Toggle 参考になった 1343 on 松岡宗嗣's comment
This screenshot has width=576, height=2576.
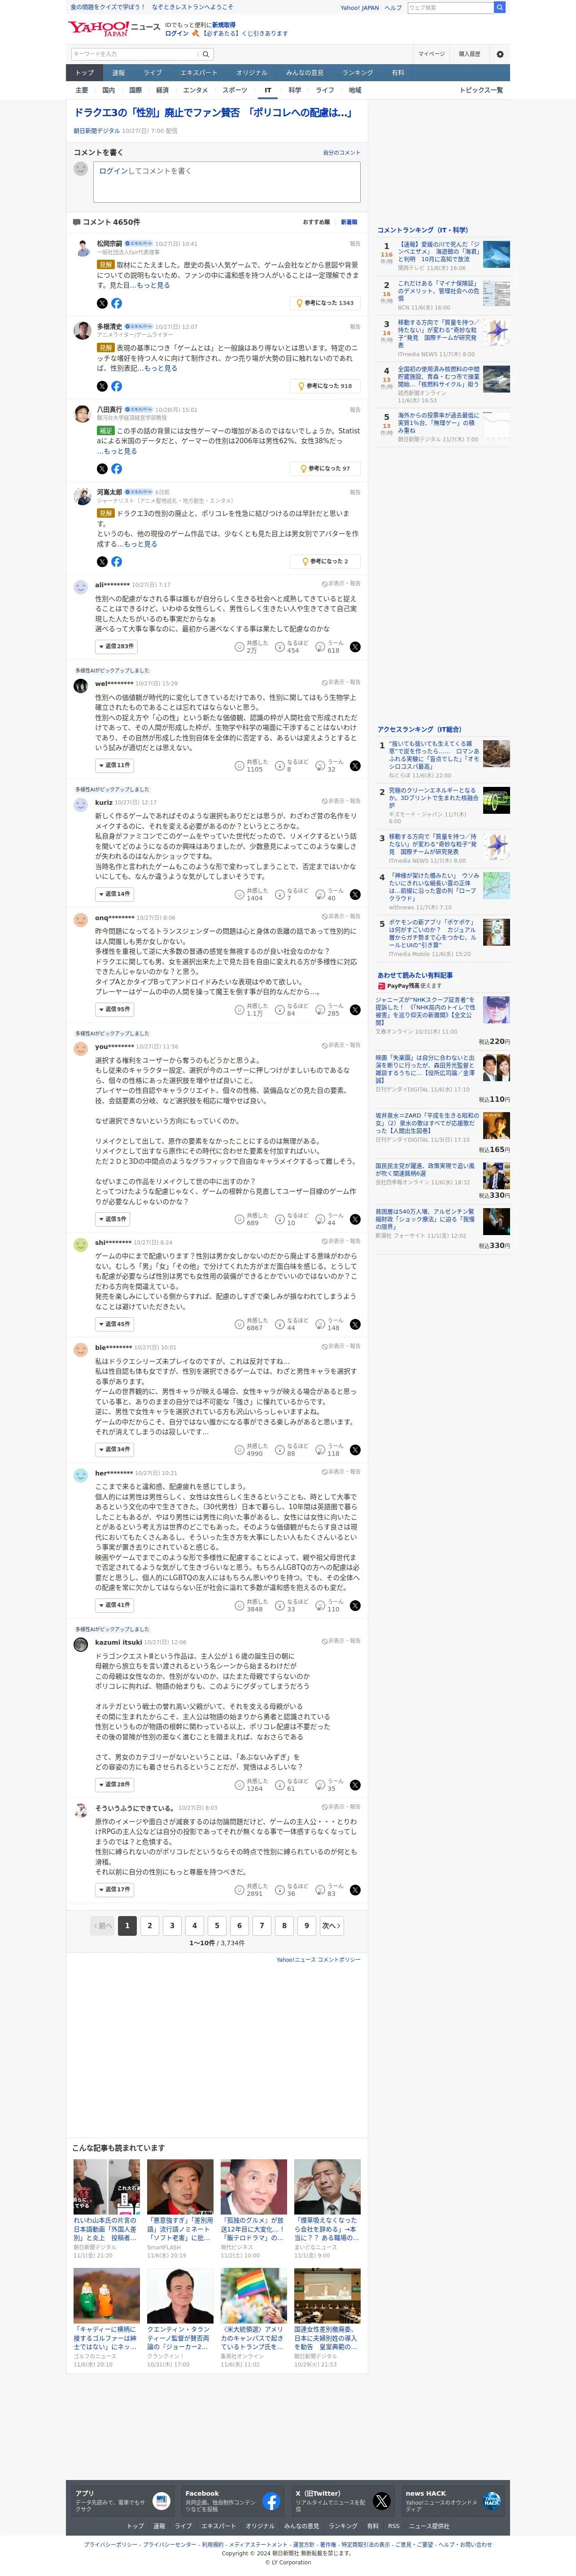(x=325, y=303)
